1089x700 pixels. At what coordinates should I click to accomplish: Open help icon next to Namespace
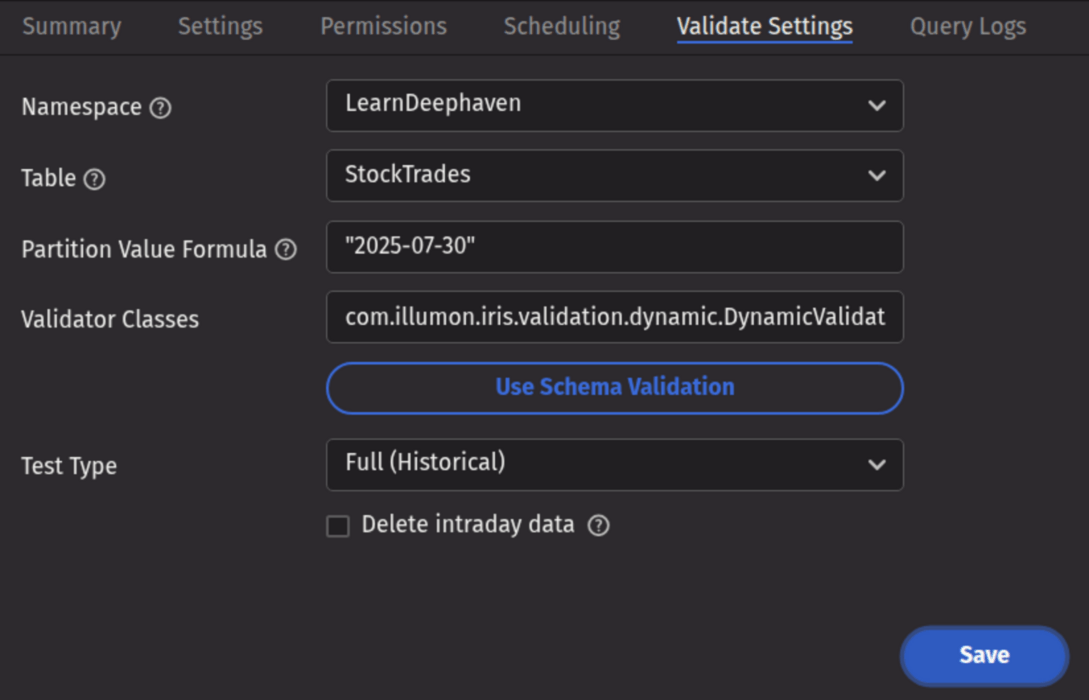160,108
